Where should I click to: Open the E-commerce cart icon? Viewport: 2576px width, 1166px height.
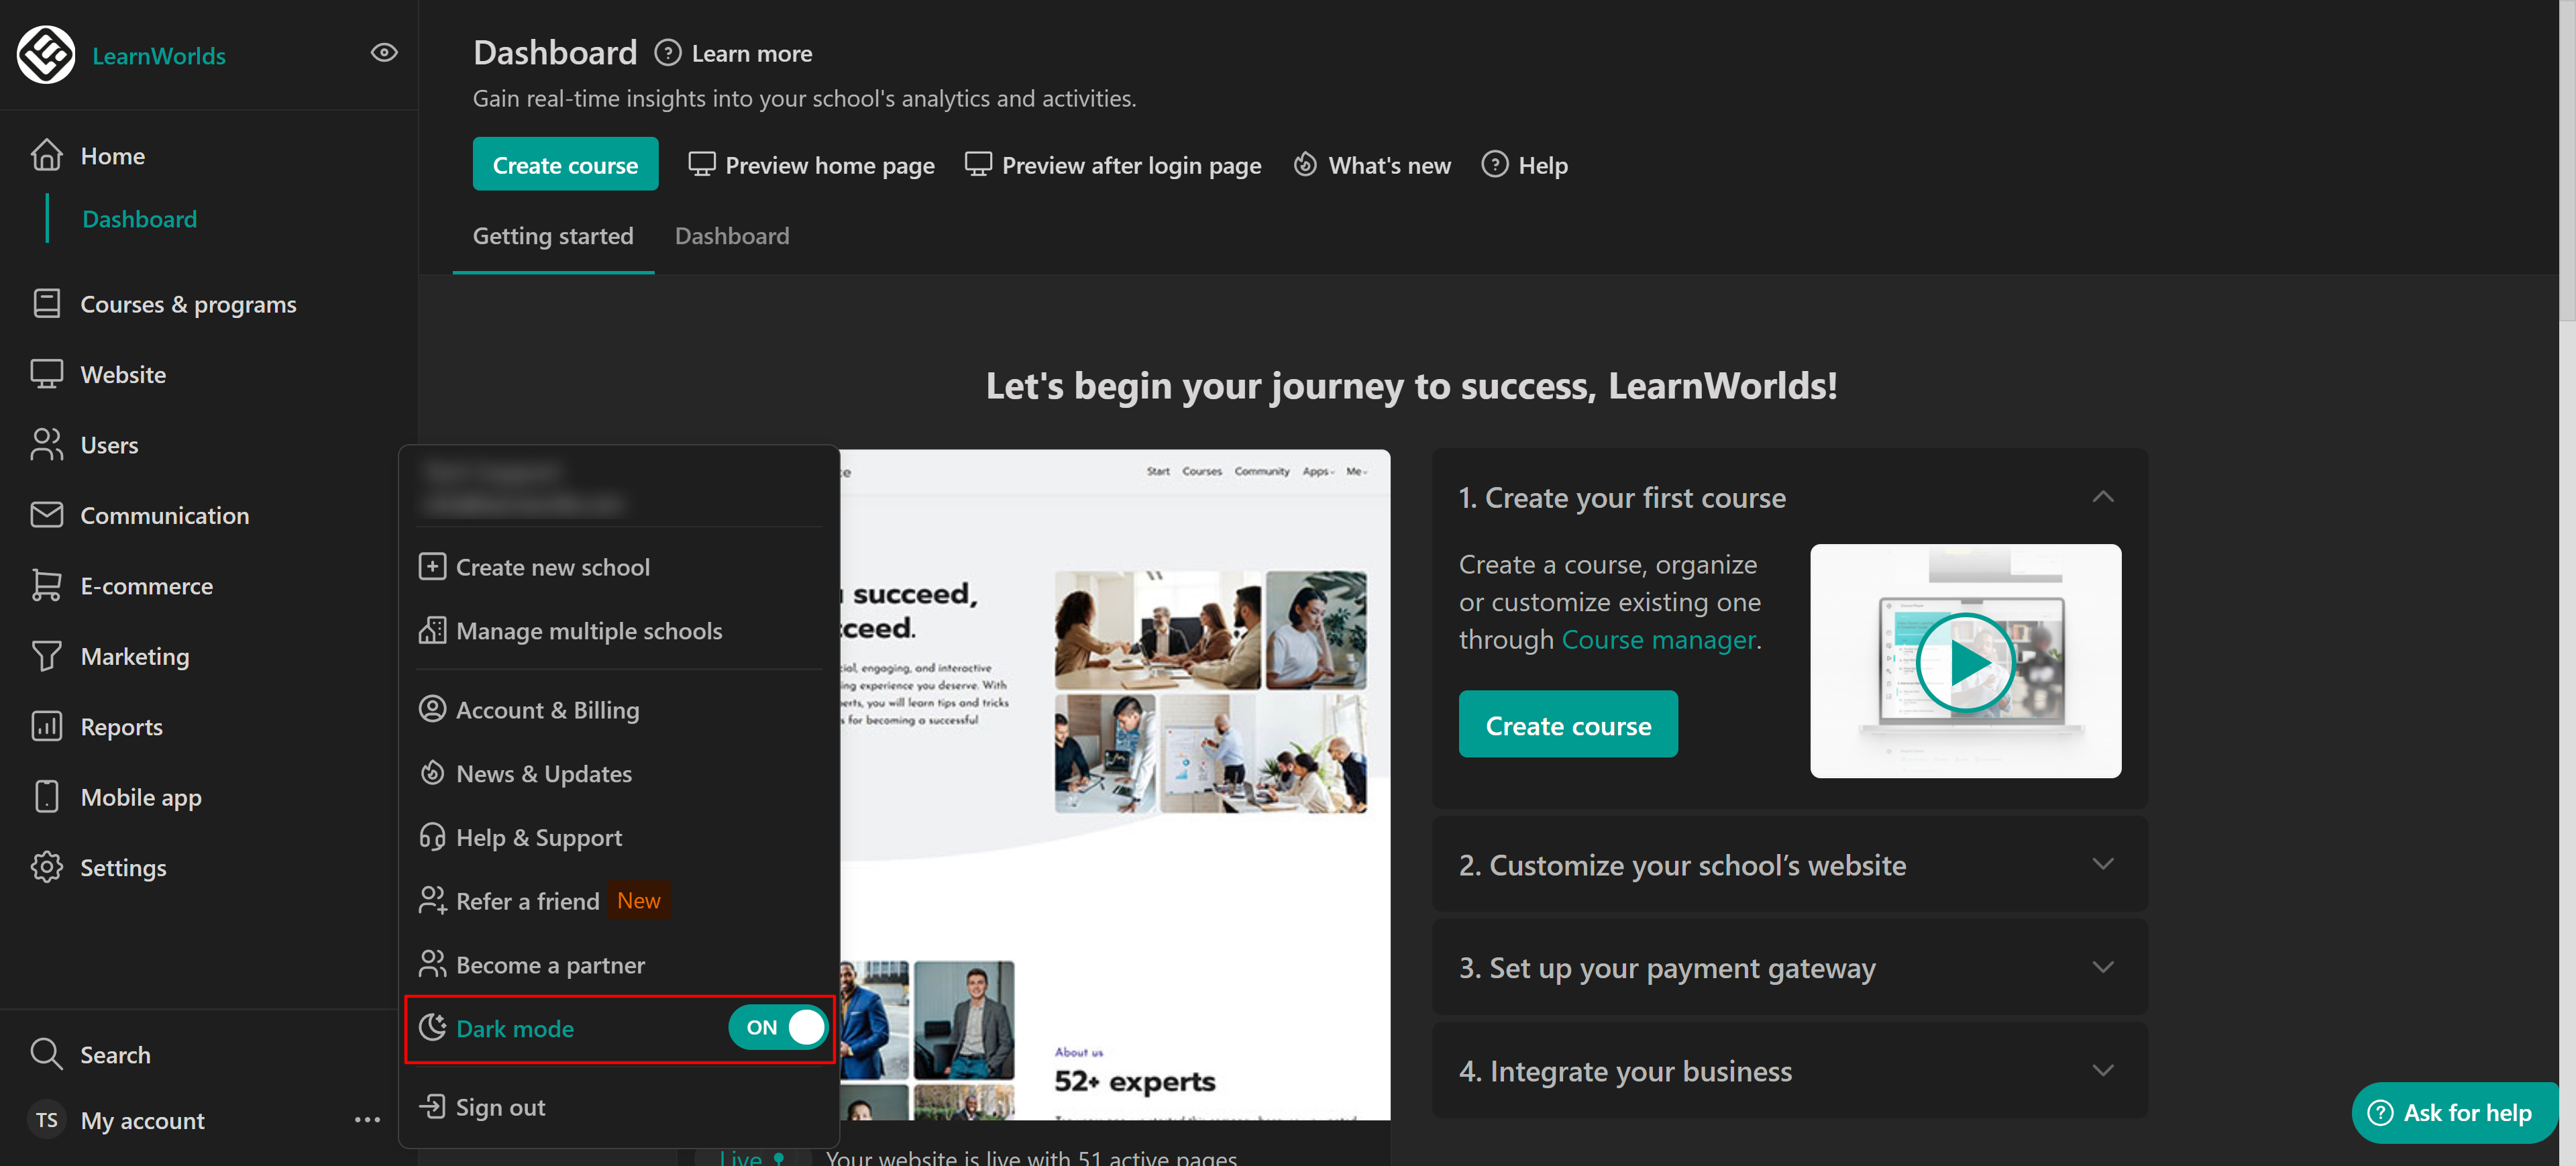click(x=46, y=585)
